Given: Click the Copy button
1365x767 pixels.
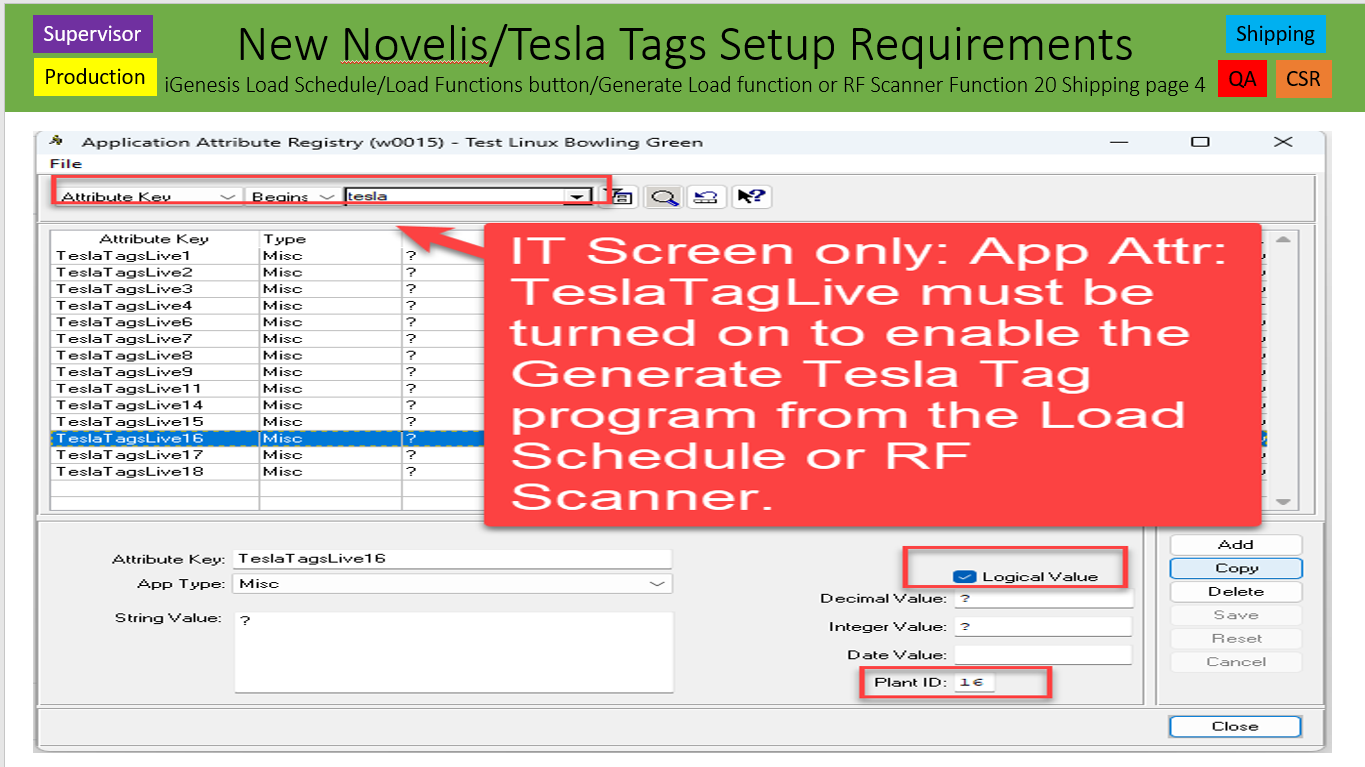Looking at the screenshot, I should (1236, 568).
